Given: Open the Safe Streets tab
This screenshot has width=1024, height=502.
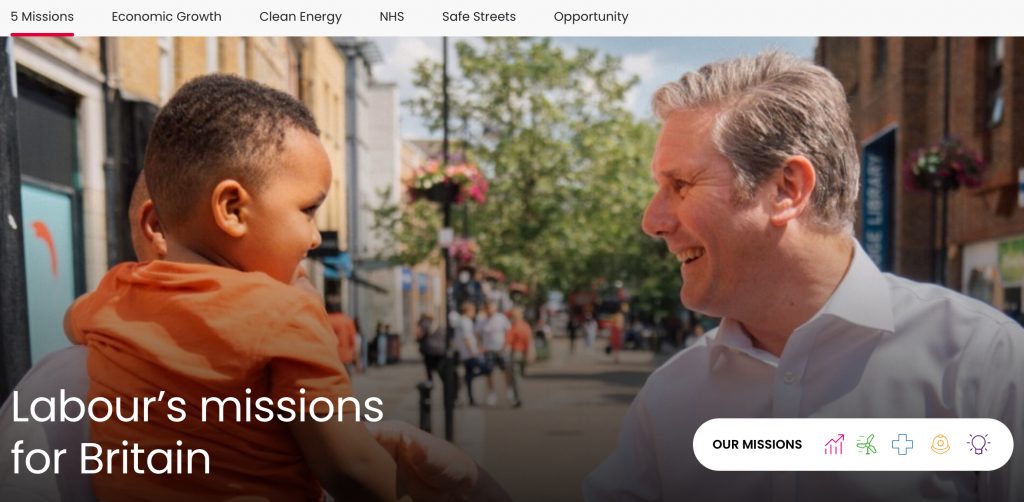Looking at the screenshot, I should pyautogui.click(x=479, y=17).
